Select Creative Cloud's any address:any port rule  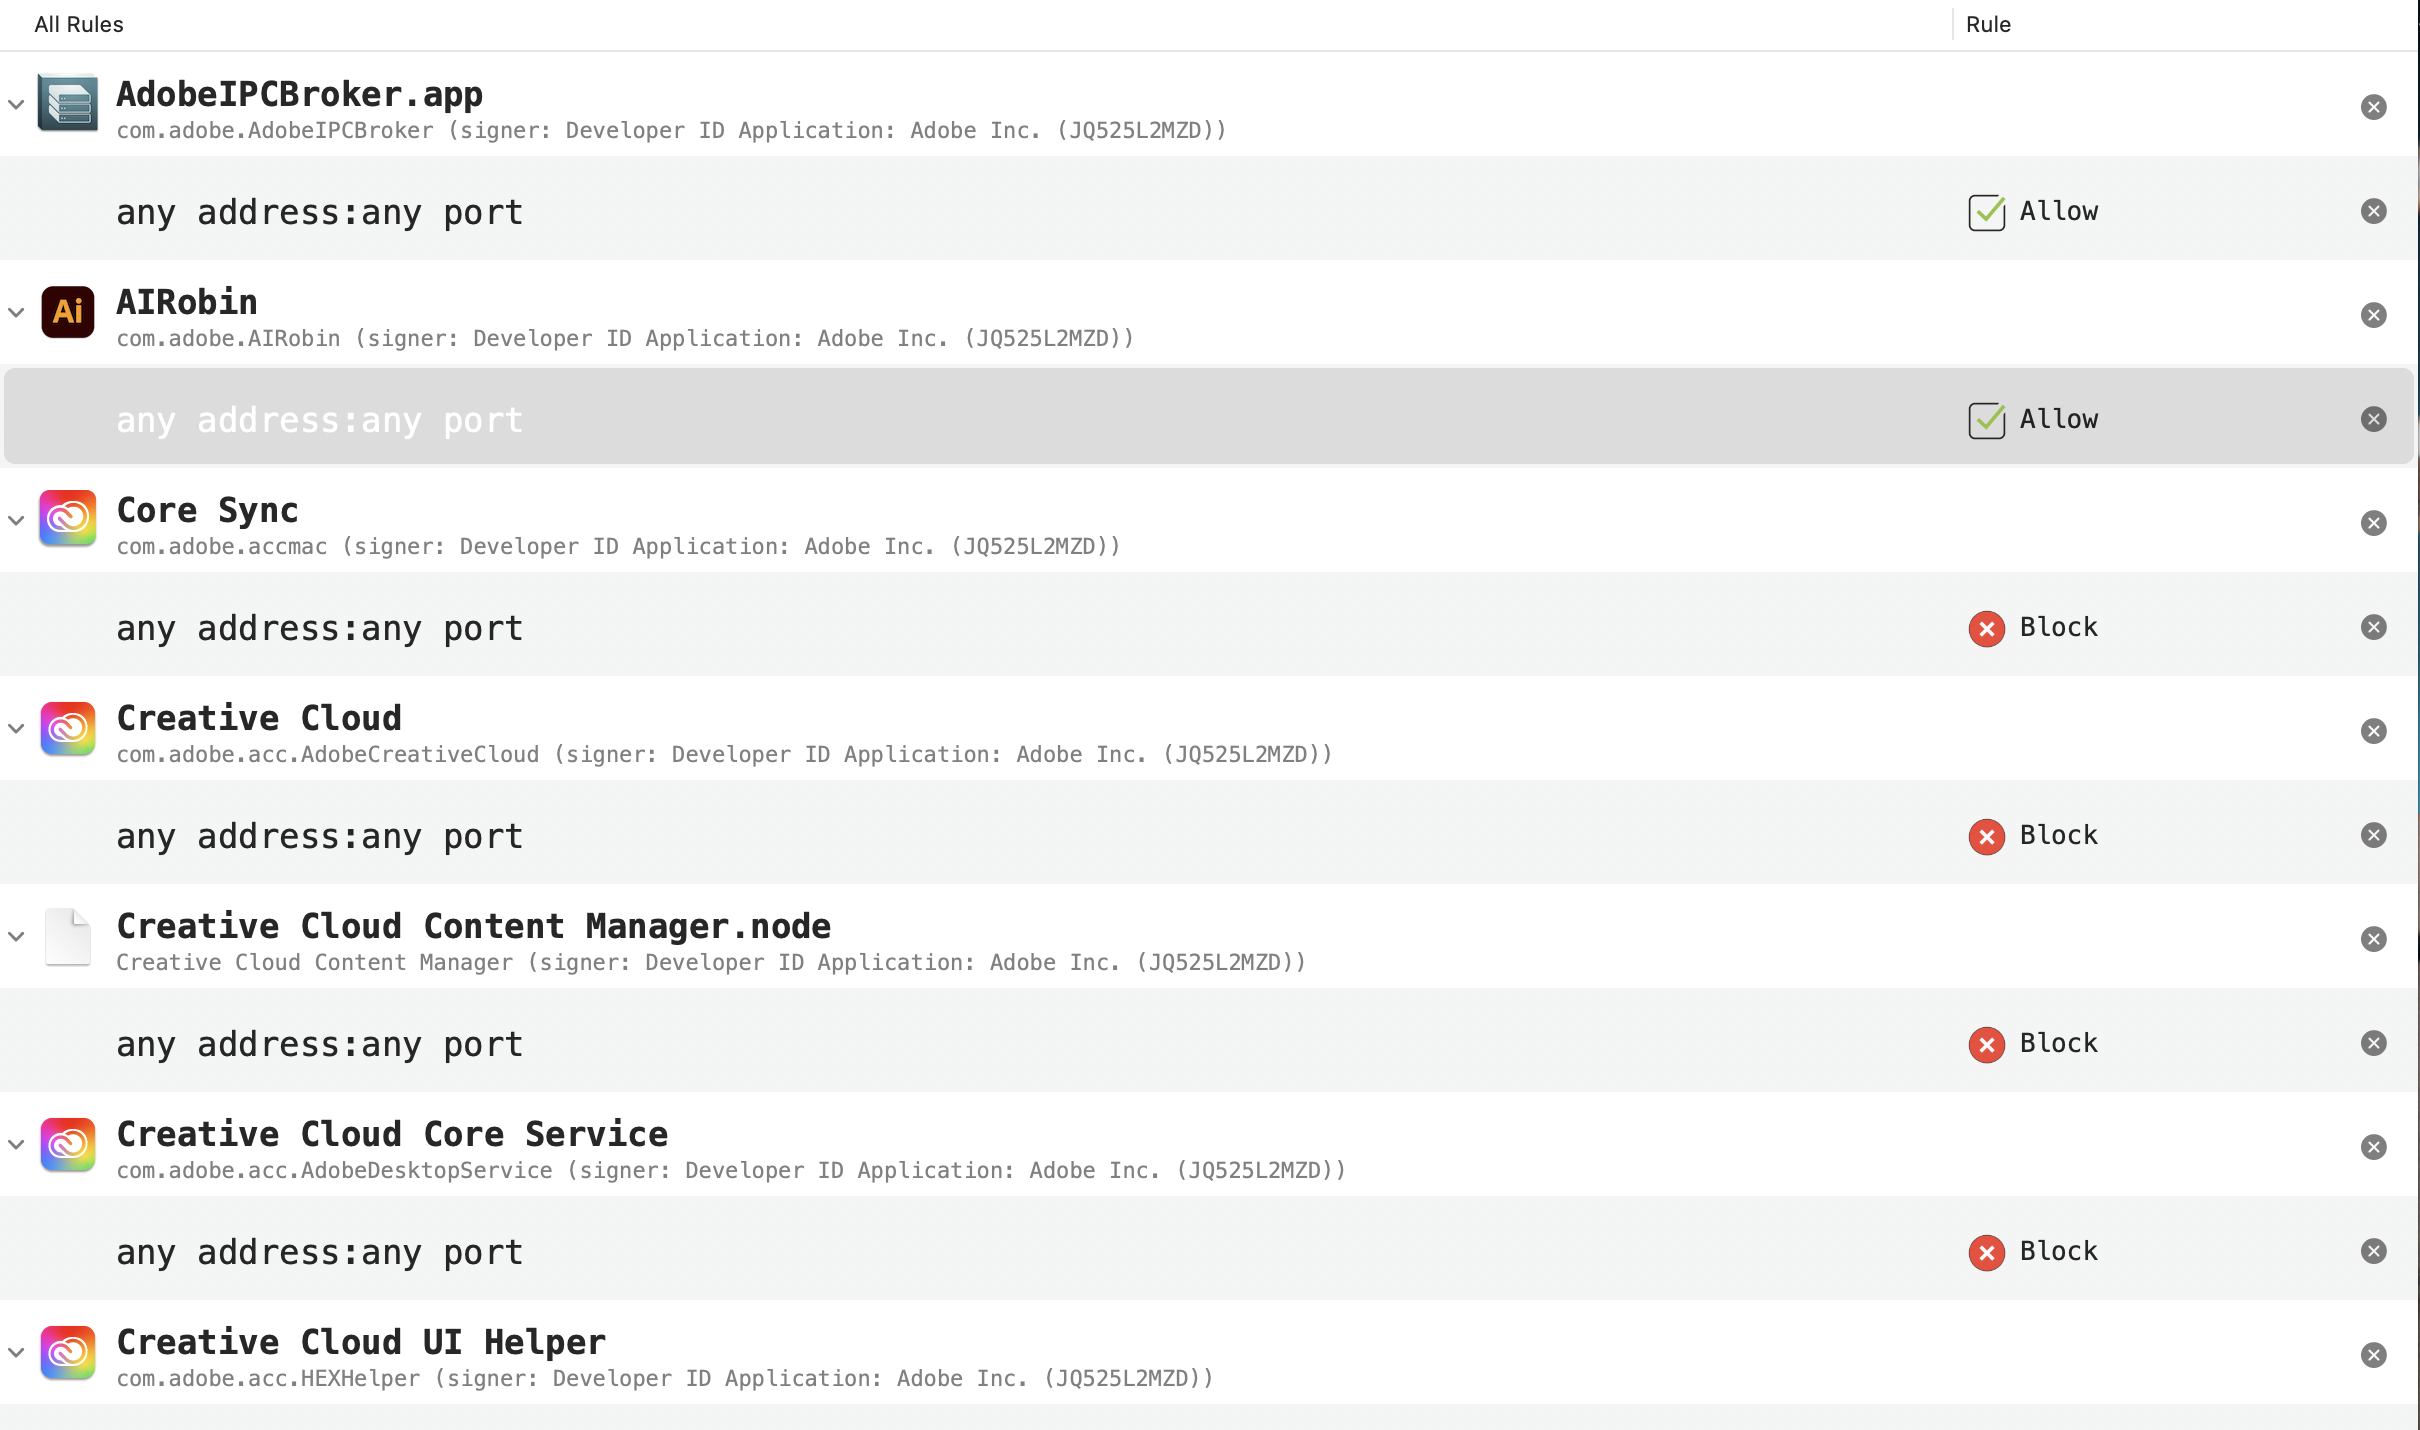[x=1209, y=832]
